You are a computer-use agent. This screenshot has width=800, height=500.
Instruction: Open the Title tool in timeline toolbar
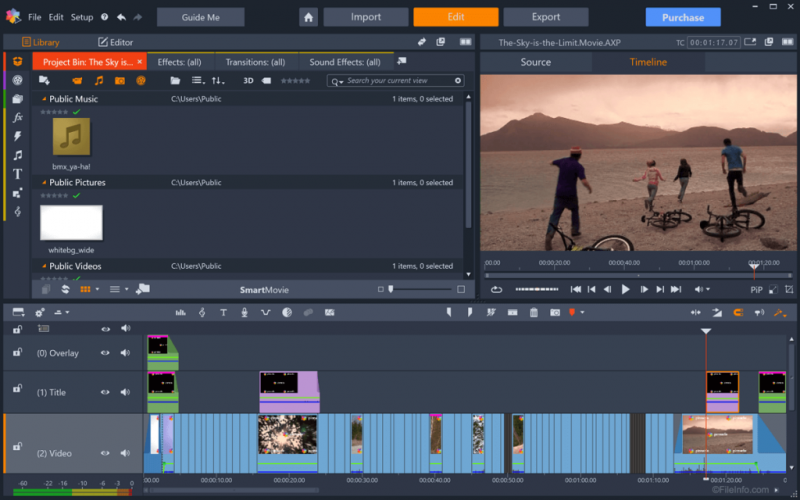(223, 313)
